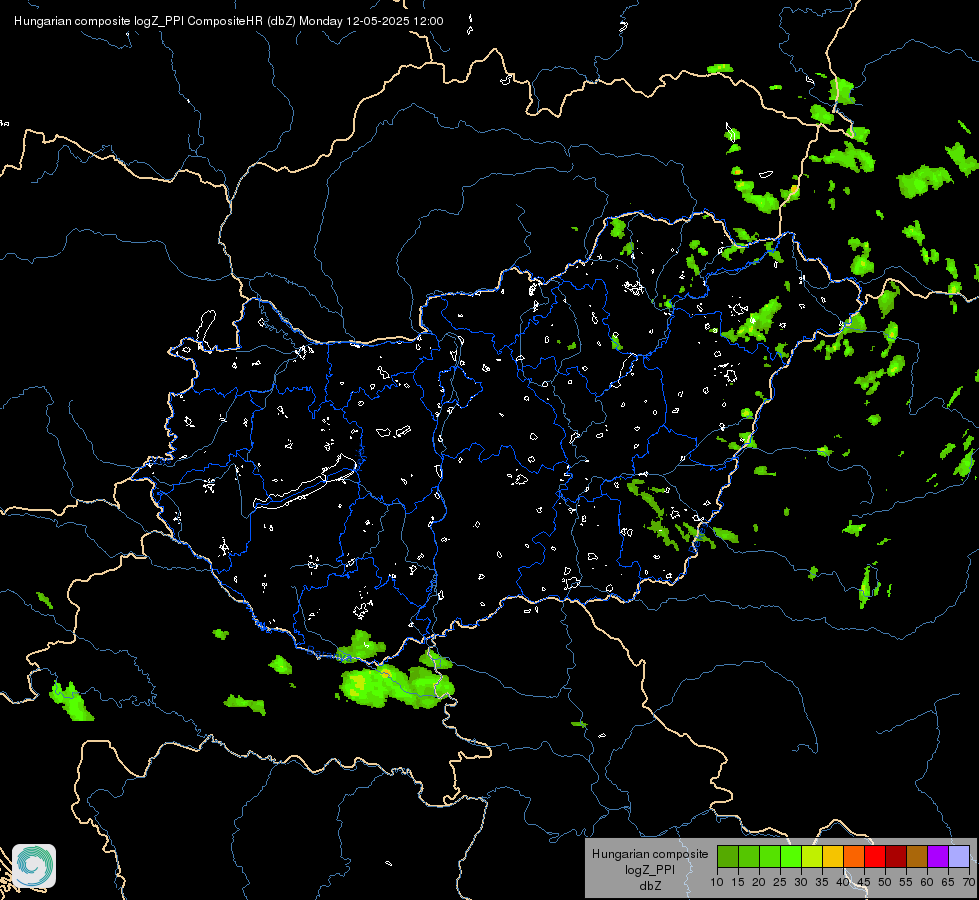Click the white outline of Lake Balaton
979x900 pixels.
coord(306,484)
